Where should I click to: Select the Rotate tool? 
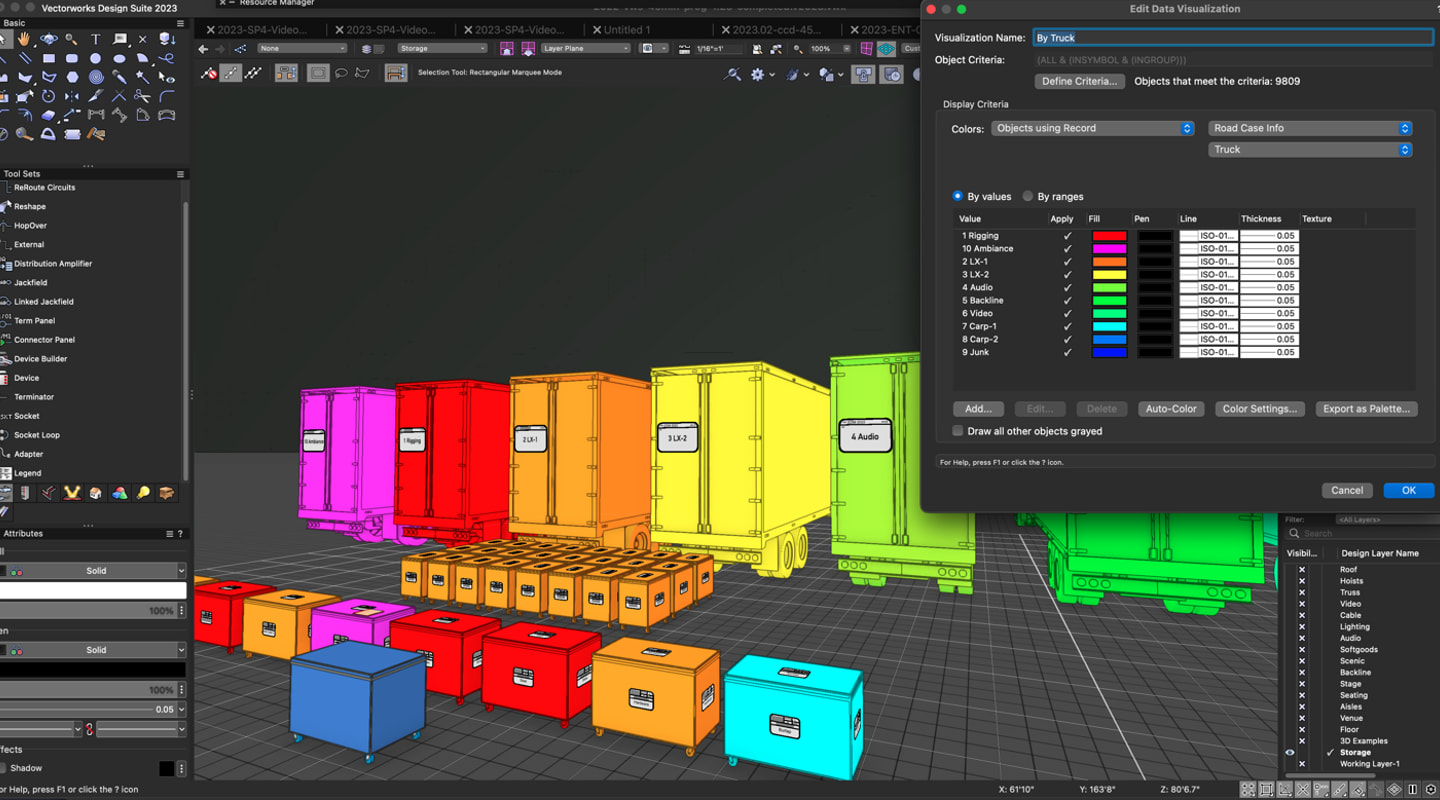(x=48, y=96)
